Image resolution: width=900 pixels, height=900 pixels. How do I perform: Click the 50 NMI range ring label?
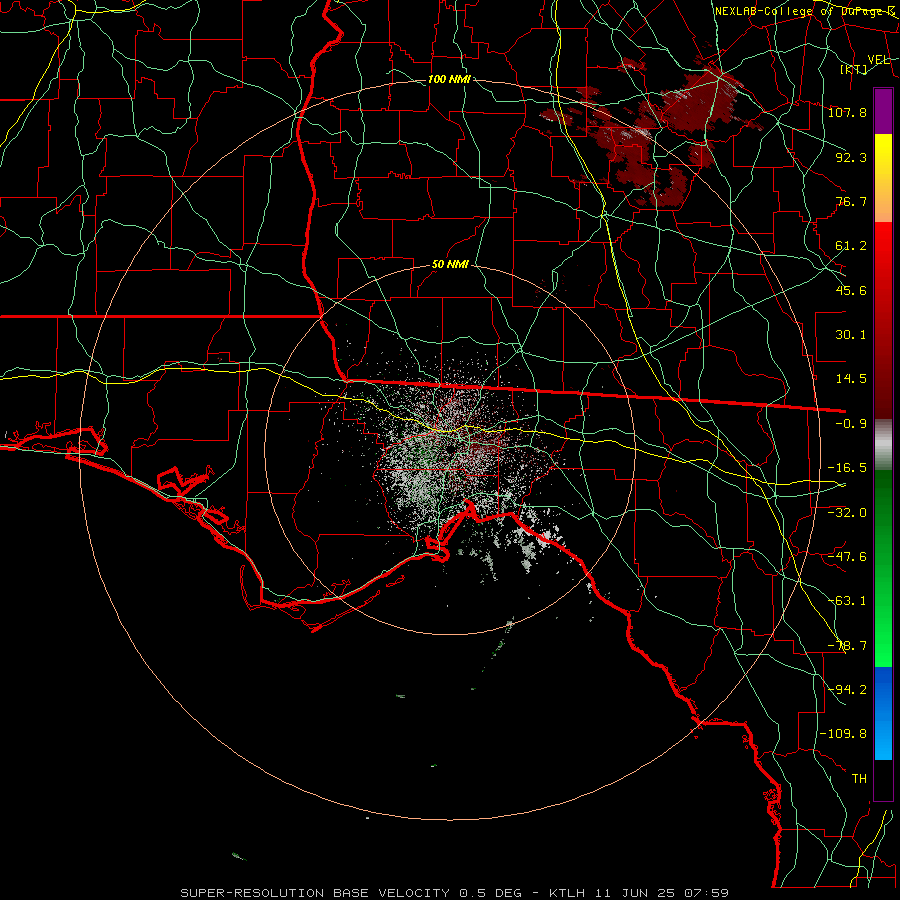(450, 264)
